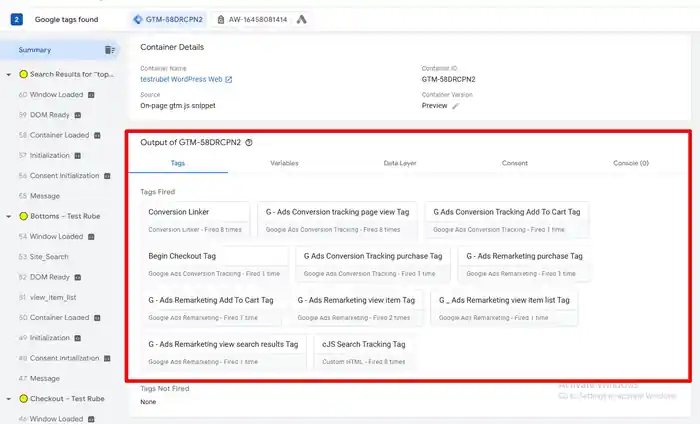Viewport: 700px width, 424px height.
Task: Switch to the Tags tab
Action: coord(178,163)
